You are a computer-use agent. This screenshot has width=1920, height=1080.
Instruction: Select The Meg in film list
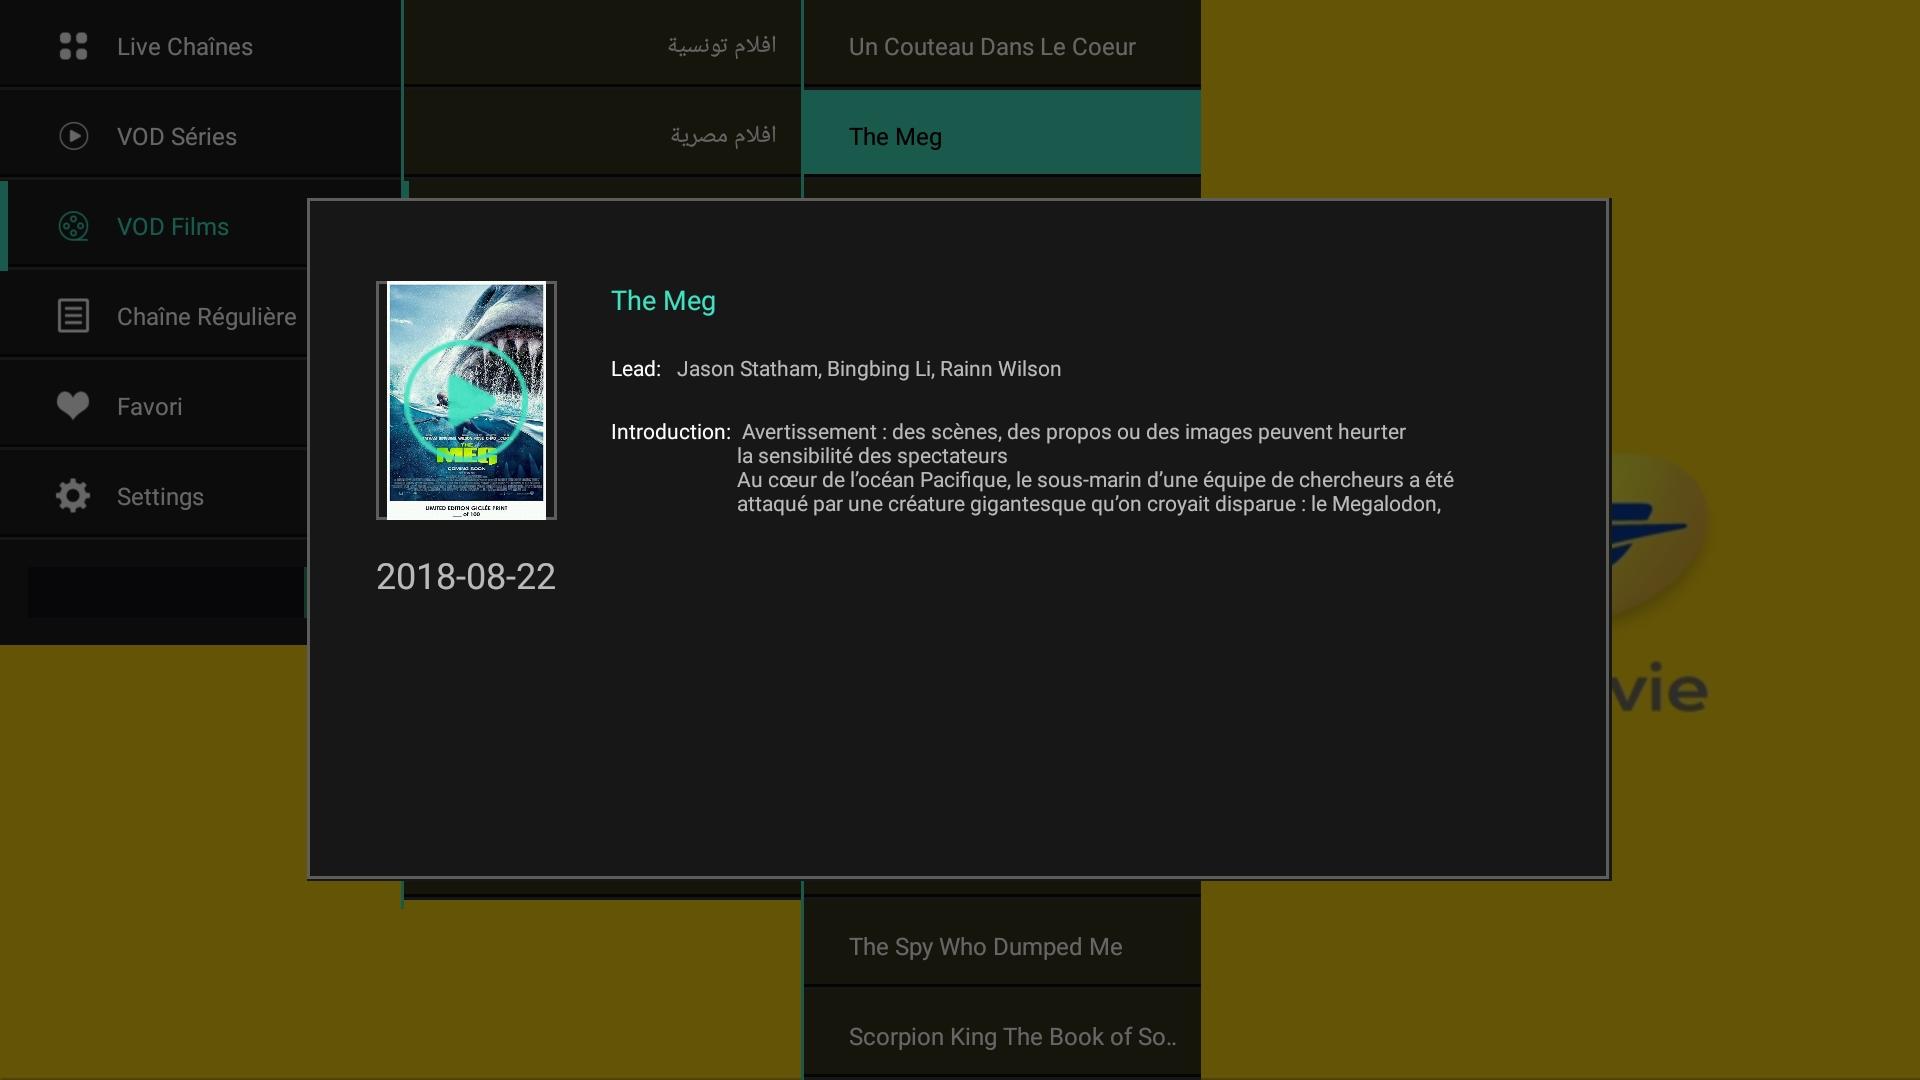[x=1002, y=133]
